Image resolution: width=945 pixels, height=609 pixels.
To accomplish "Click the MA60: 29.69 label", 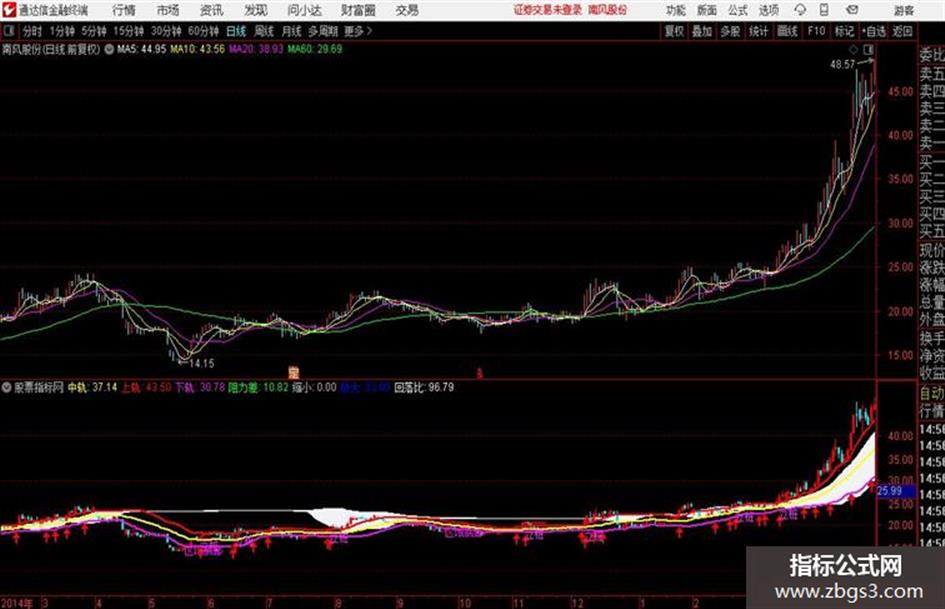I will [315, 49].
